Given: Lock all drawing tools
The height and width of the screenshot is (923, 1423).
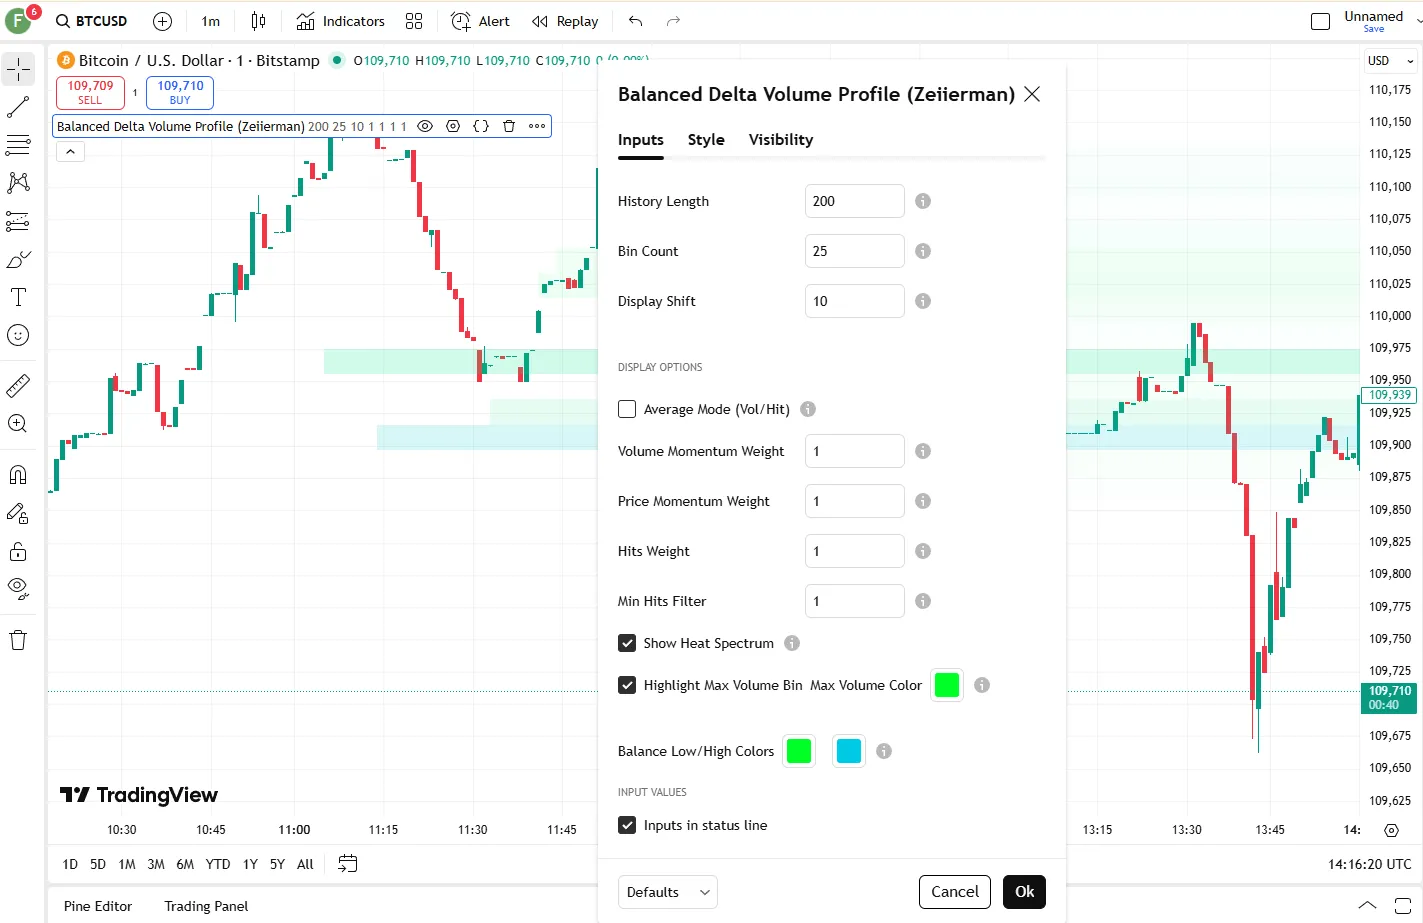Looking at the screenshot, I should pos(18,551).
